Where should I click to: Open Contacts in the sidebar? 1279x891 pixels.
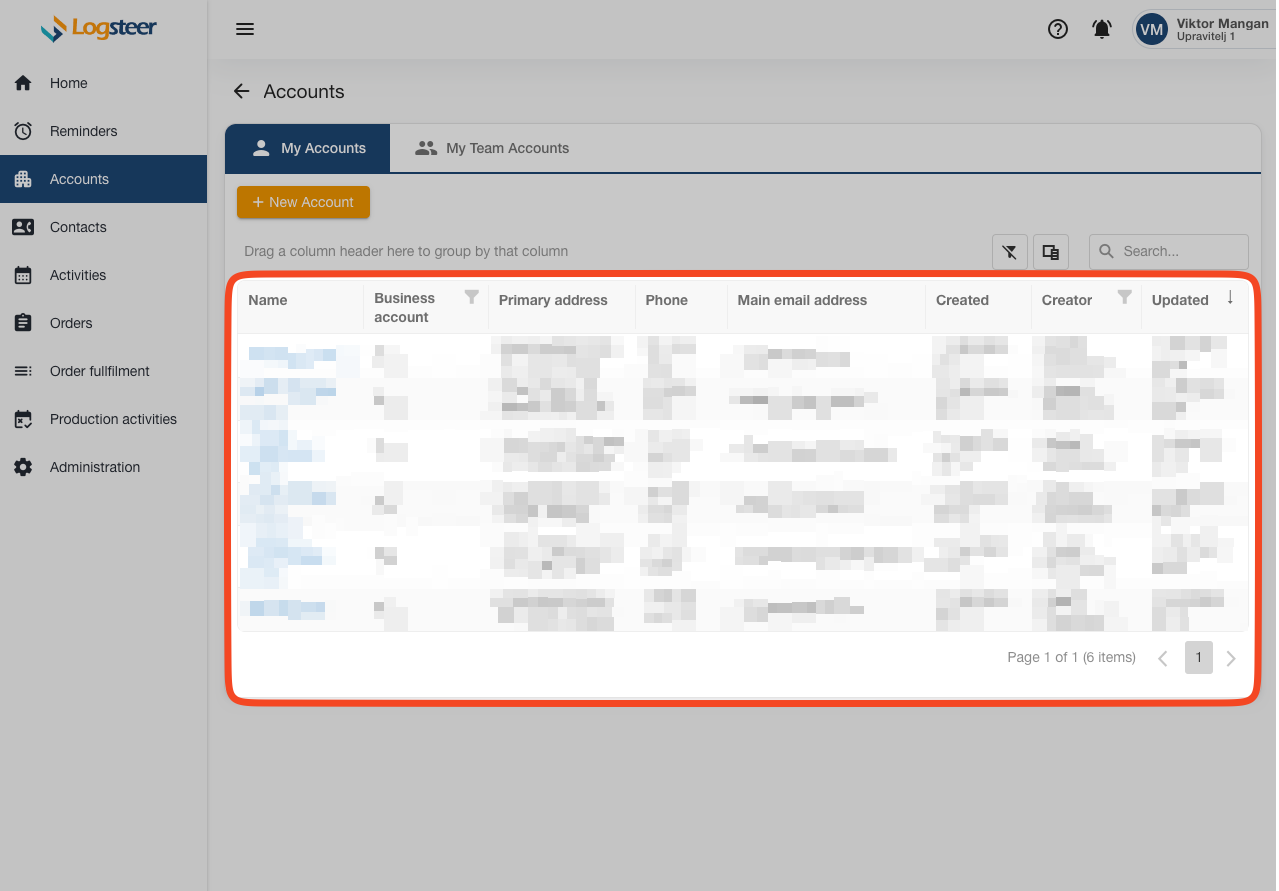78,227
